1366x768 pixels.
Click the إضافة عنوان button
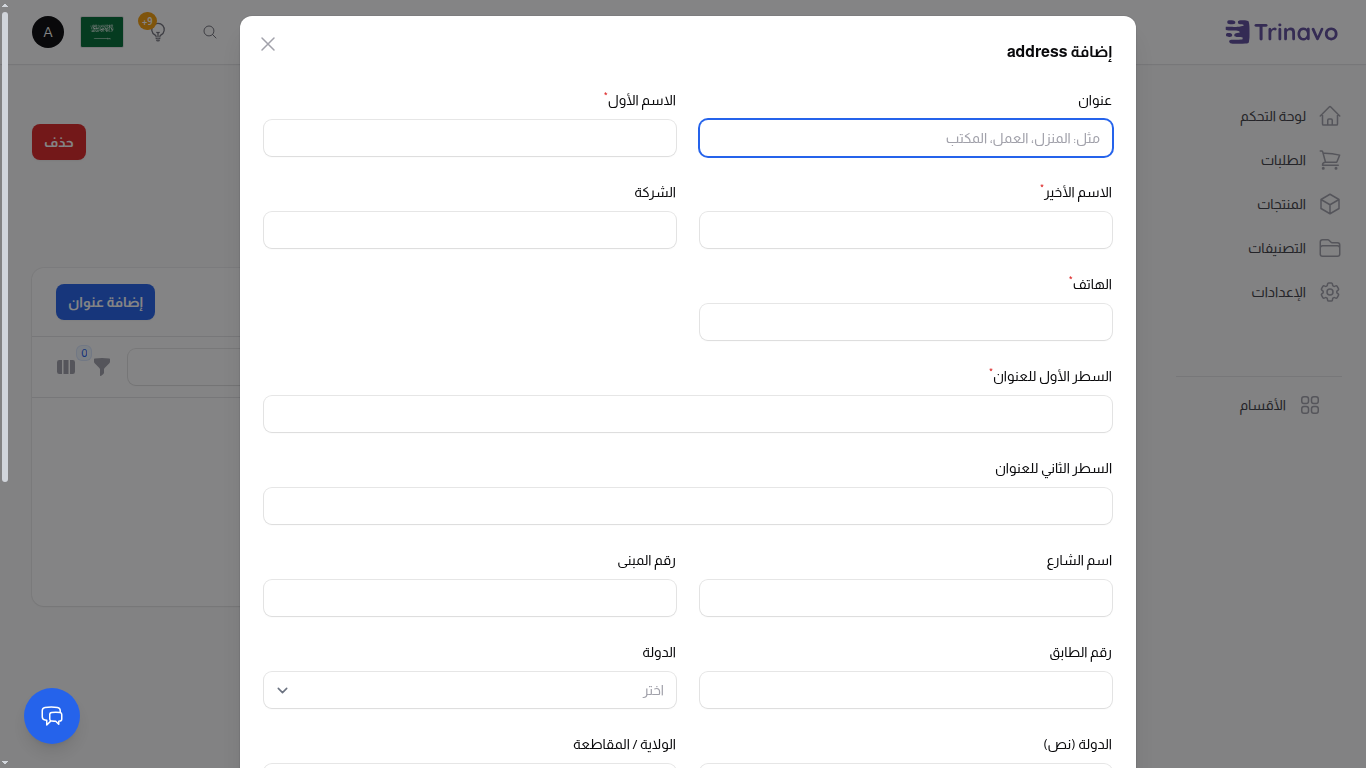coord(105,301)
